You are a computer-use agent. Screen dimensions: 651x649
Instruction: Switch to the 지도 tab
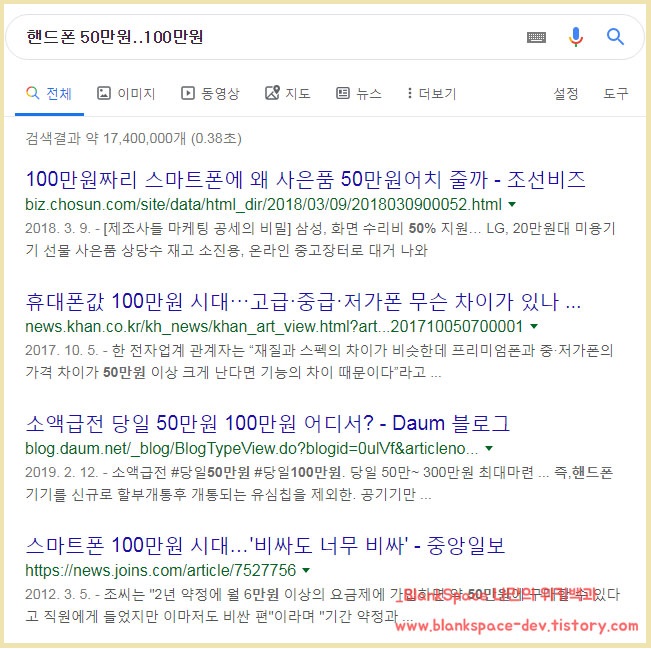[288, 93]
